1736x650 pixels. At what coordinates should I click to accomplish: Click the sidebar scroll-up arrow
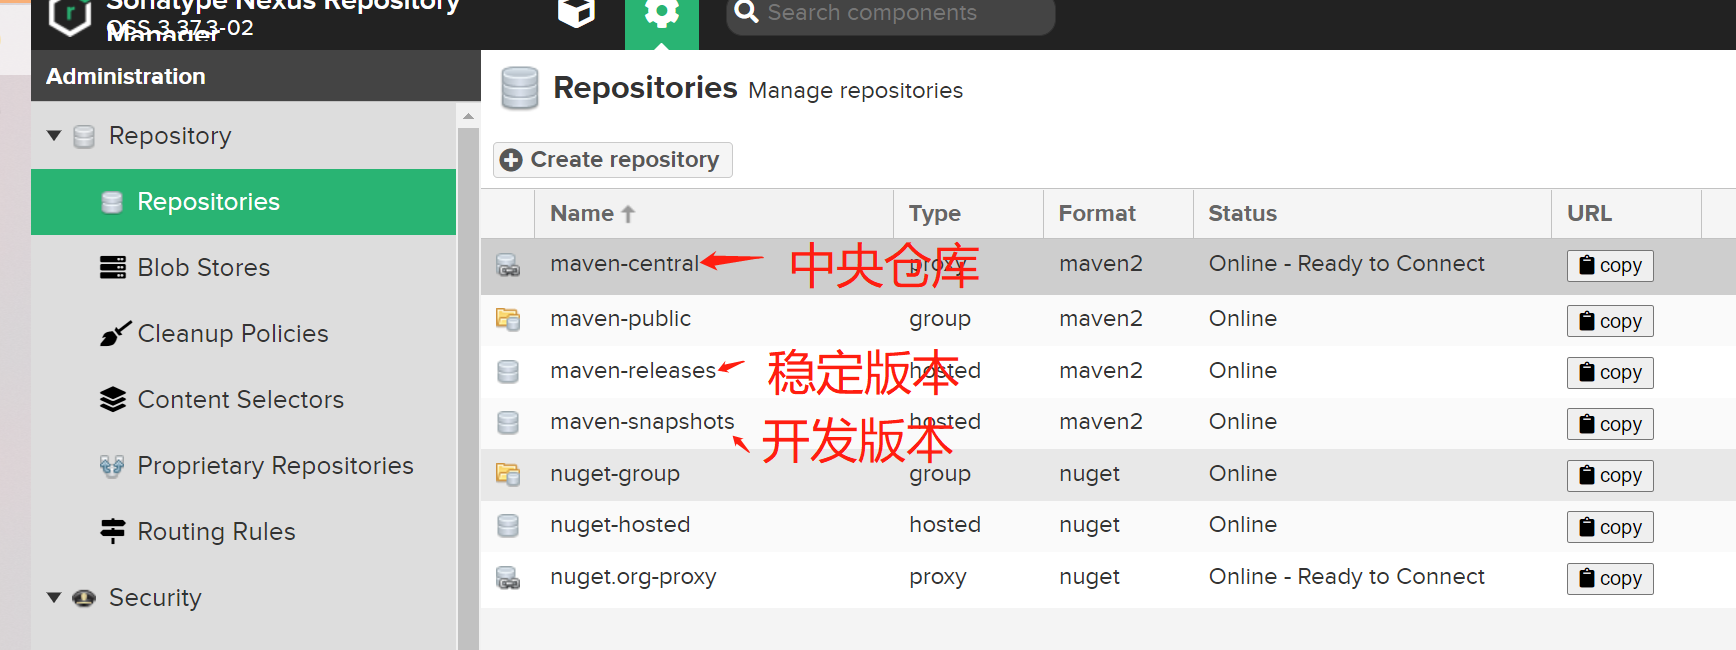coord(468,117)
